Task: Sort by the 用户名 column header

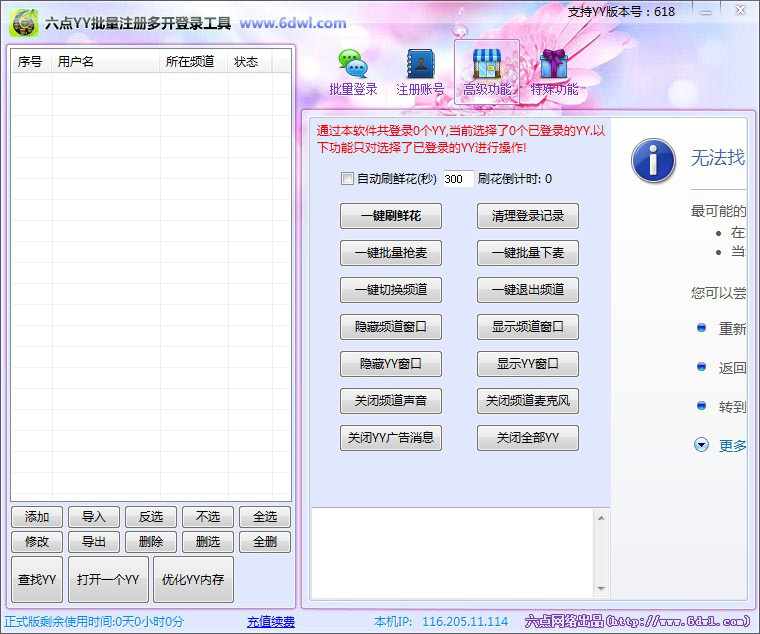Action: click(x=106, y=62)
